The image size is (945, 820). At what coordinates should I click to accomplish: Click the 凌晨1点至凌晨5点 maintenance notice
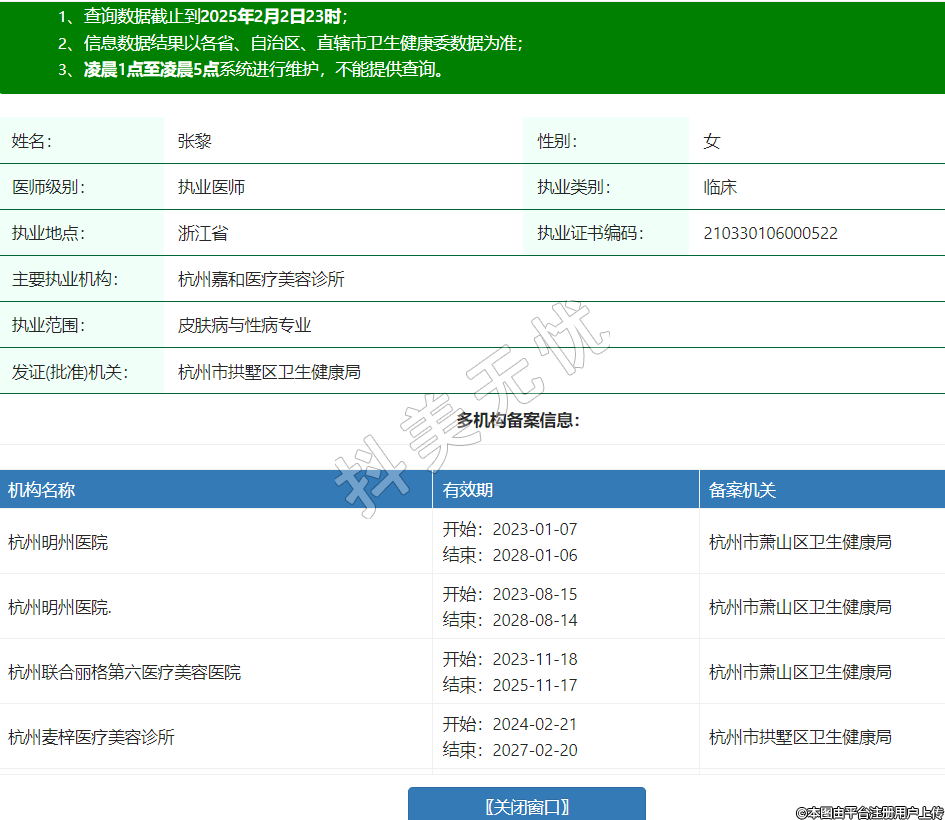(151, 70)
